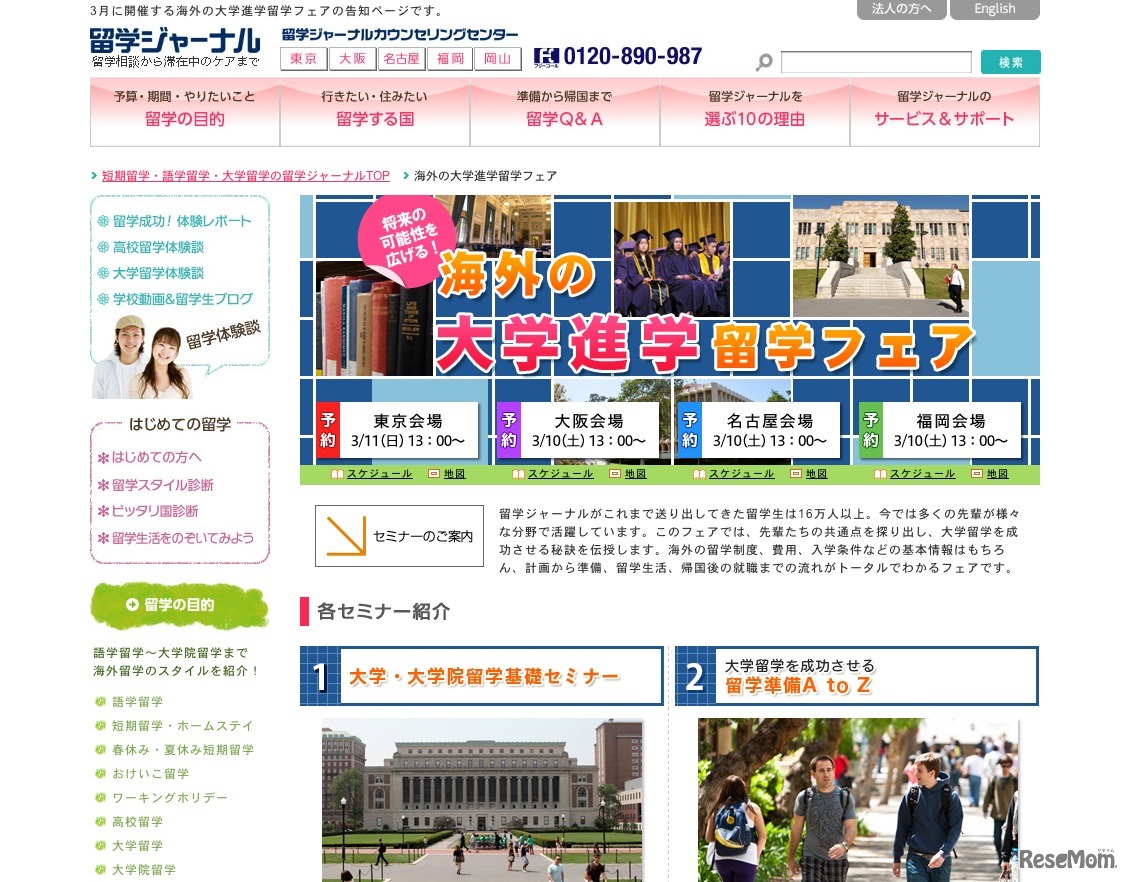This screenshot has height=882, width=1130.
Task: Open 大学留学体験談 in the top sidebar box
Action: coord(158,273)
